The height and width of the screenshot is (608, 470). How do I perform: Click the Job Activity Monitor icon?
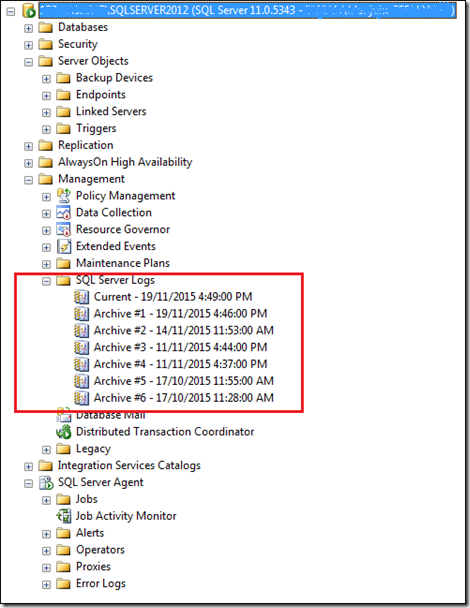[x=64, y=516]
